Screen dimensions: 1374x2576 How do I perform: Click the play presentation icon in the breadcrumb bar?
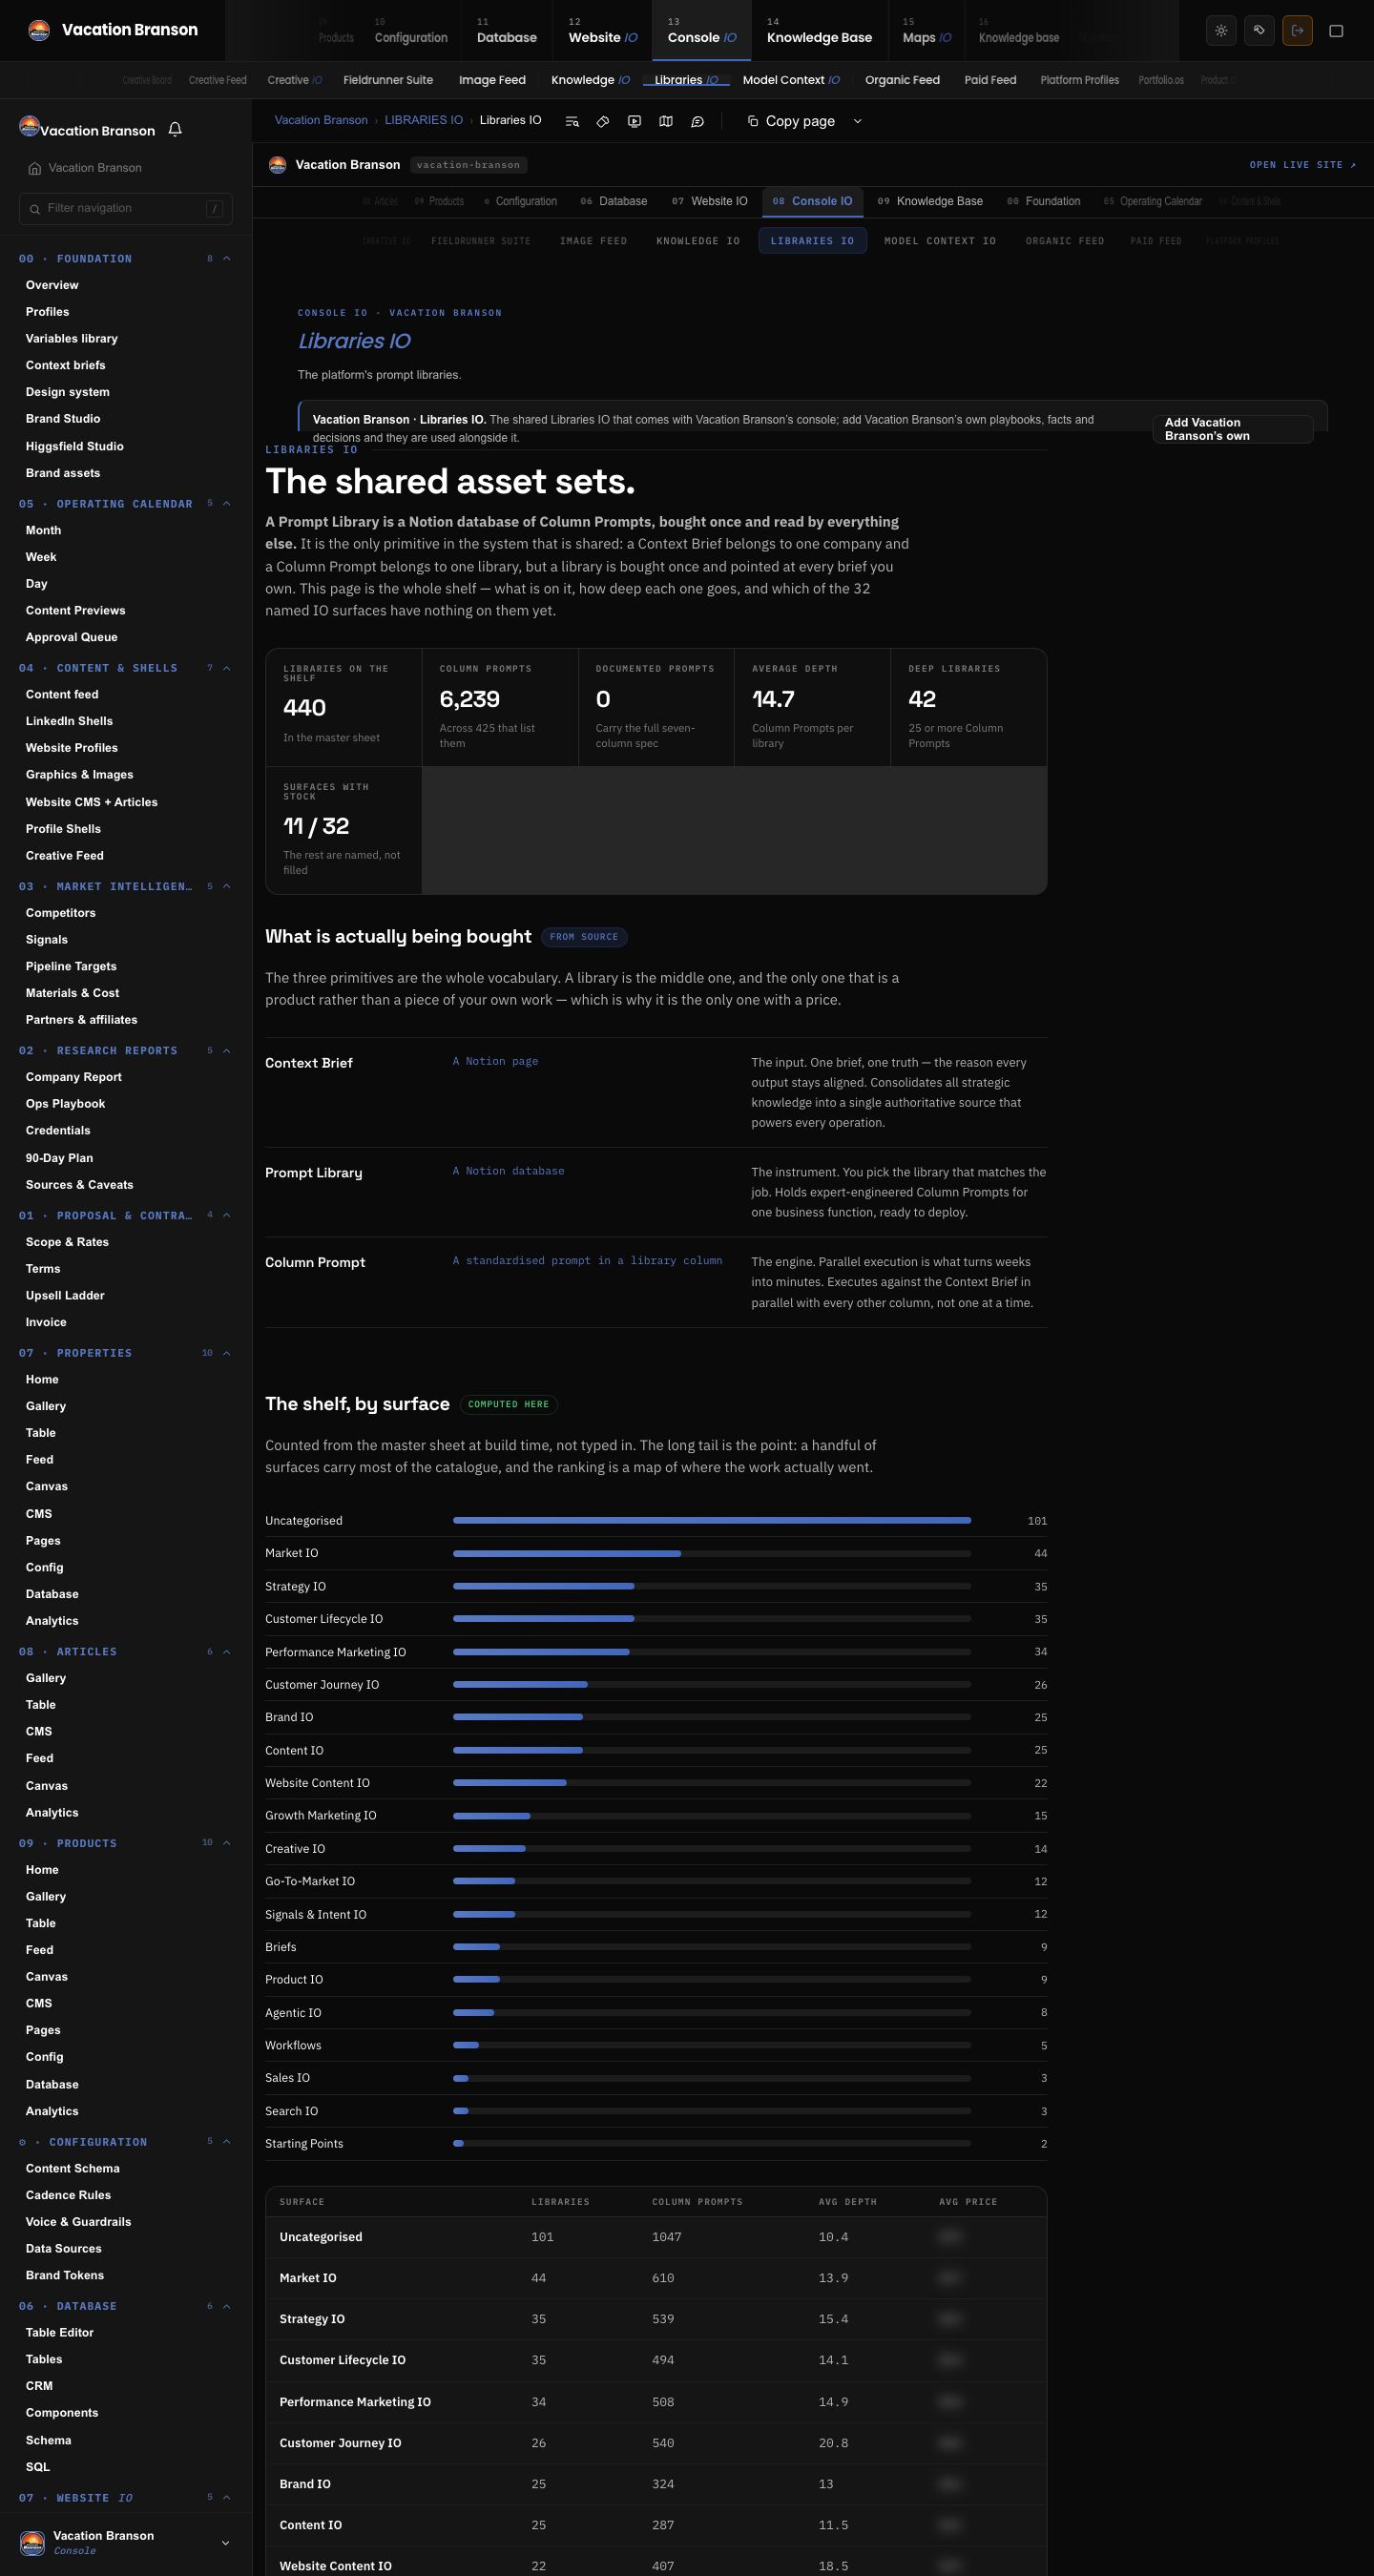[634, 121]
